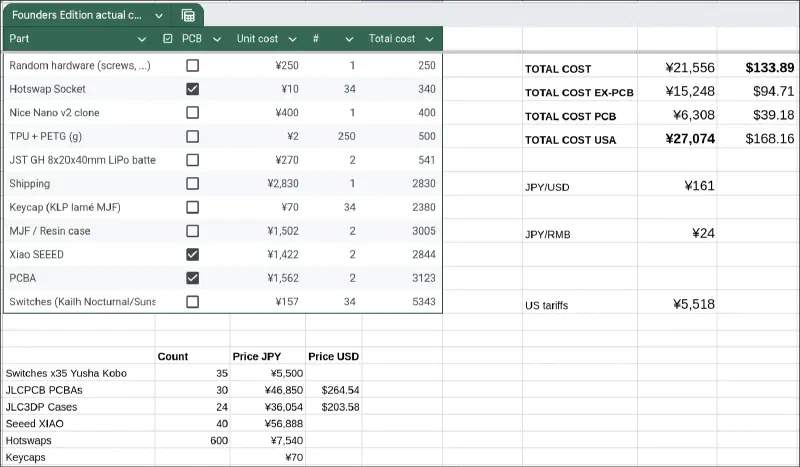Select the 'Xiao SEEED' cell
Viewport: 800px width, 467px height.
point(36,254)
